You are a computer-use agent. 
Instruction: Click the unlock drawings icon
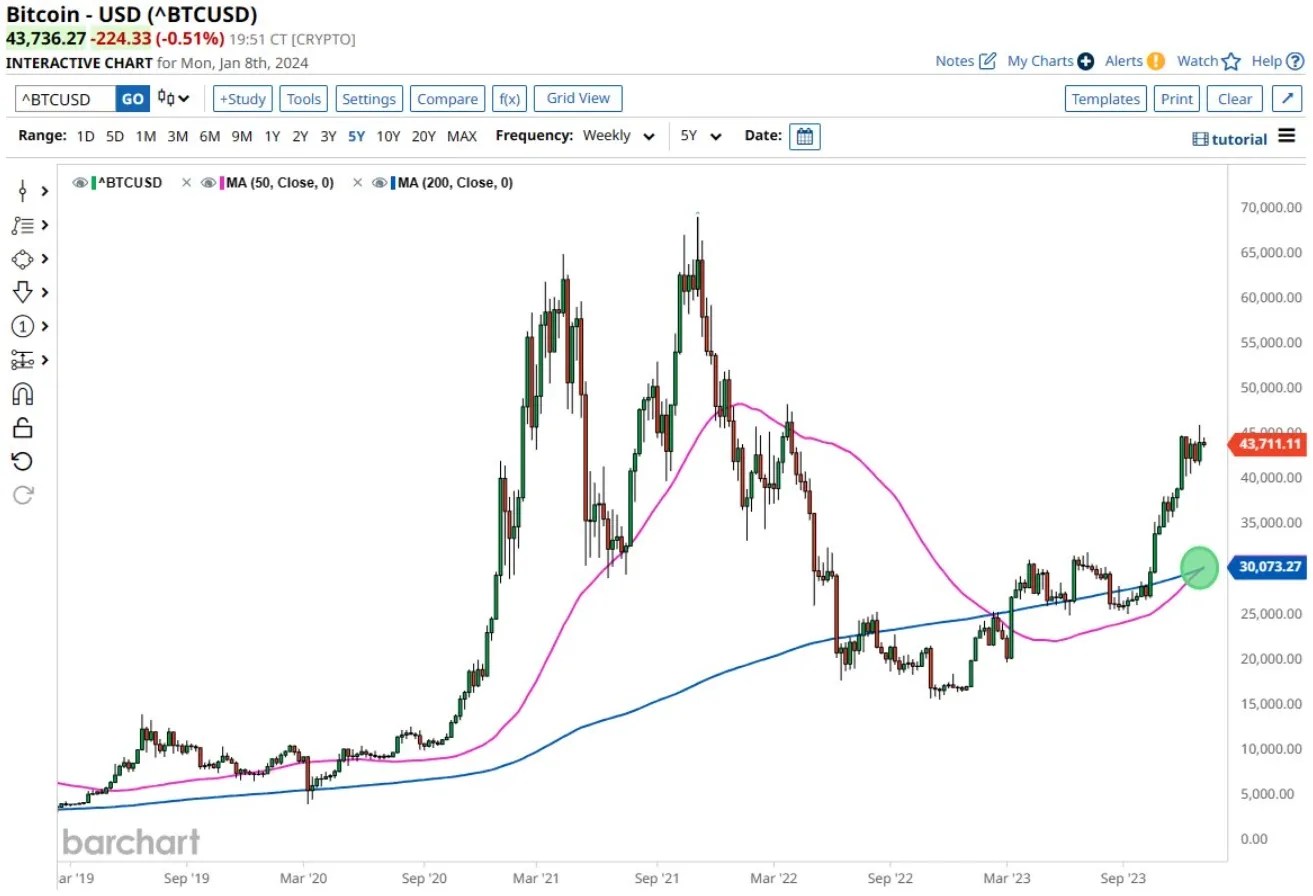coord(22,427)
